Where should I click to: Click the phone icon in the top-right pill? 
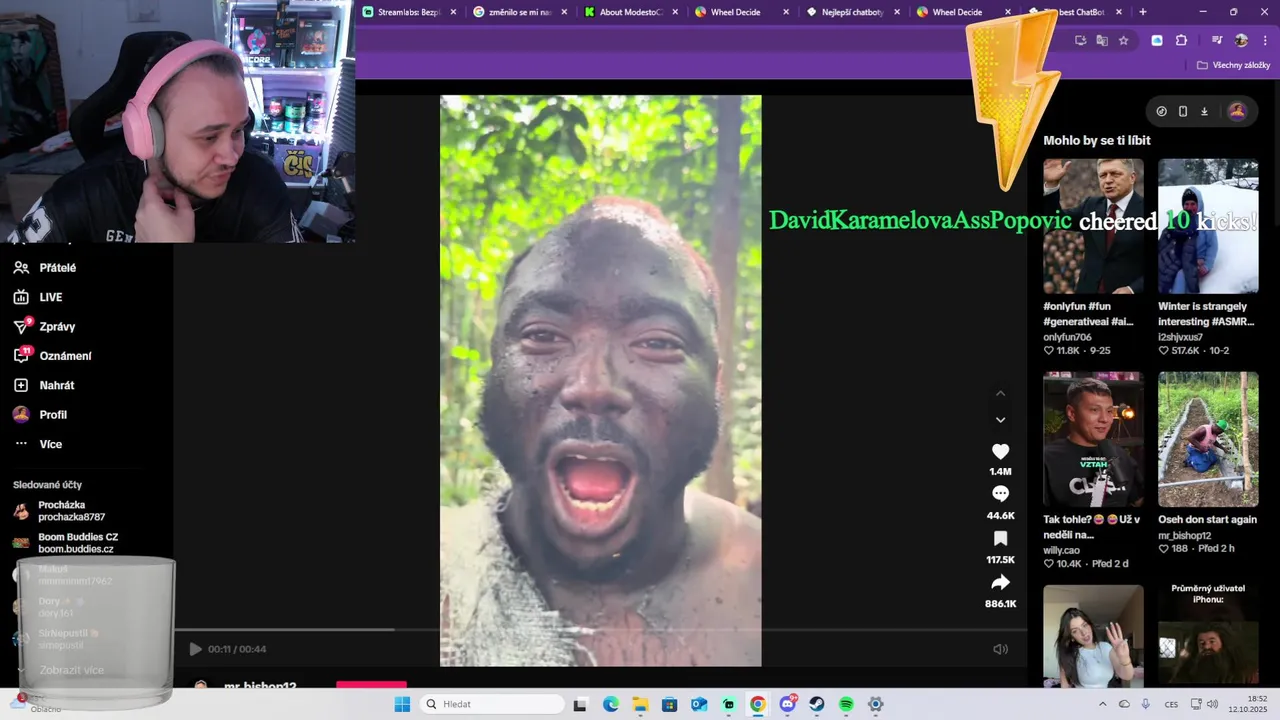point(1183,111)
